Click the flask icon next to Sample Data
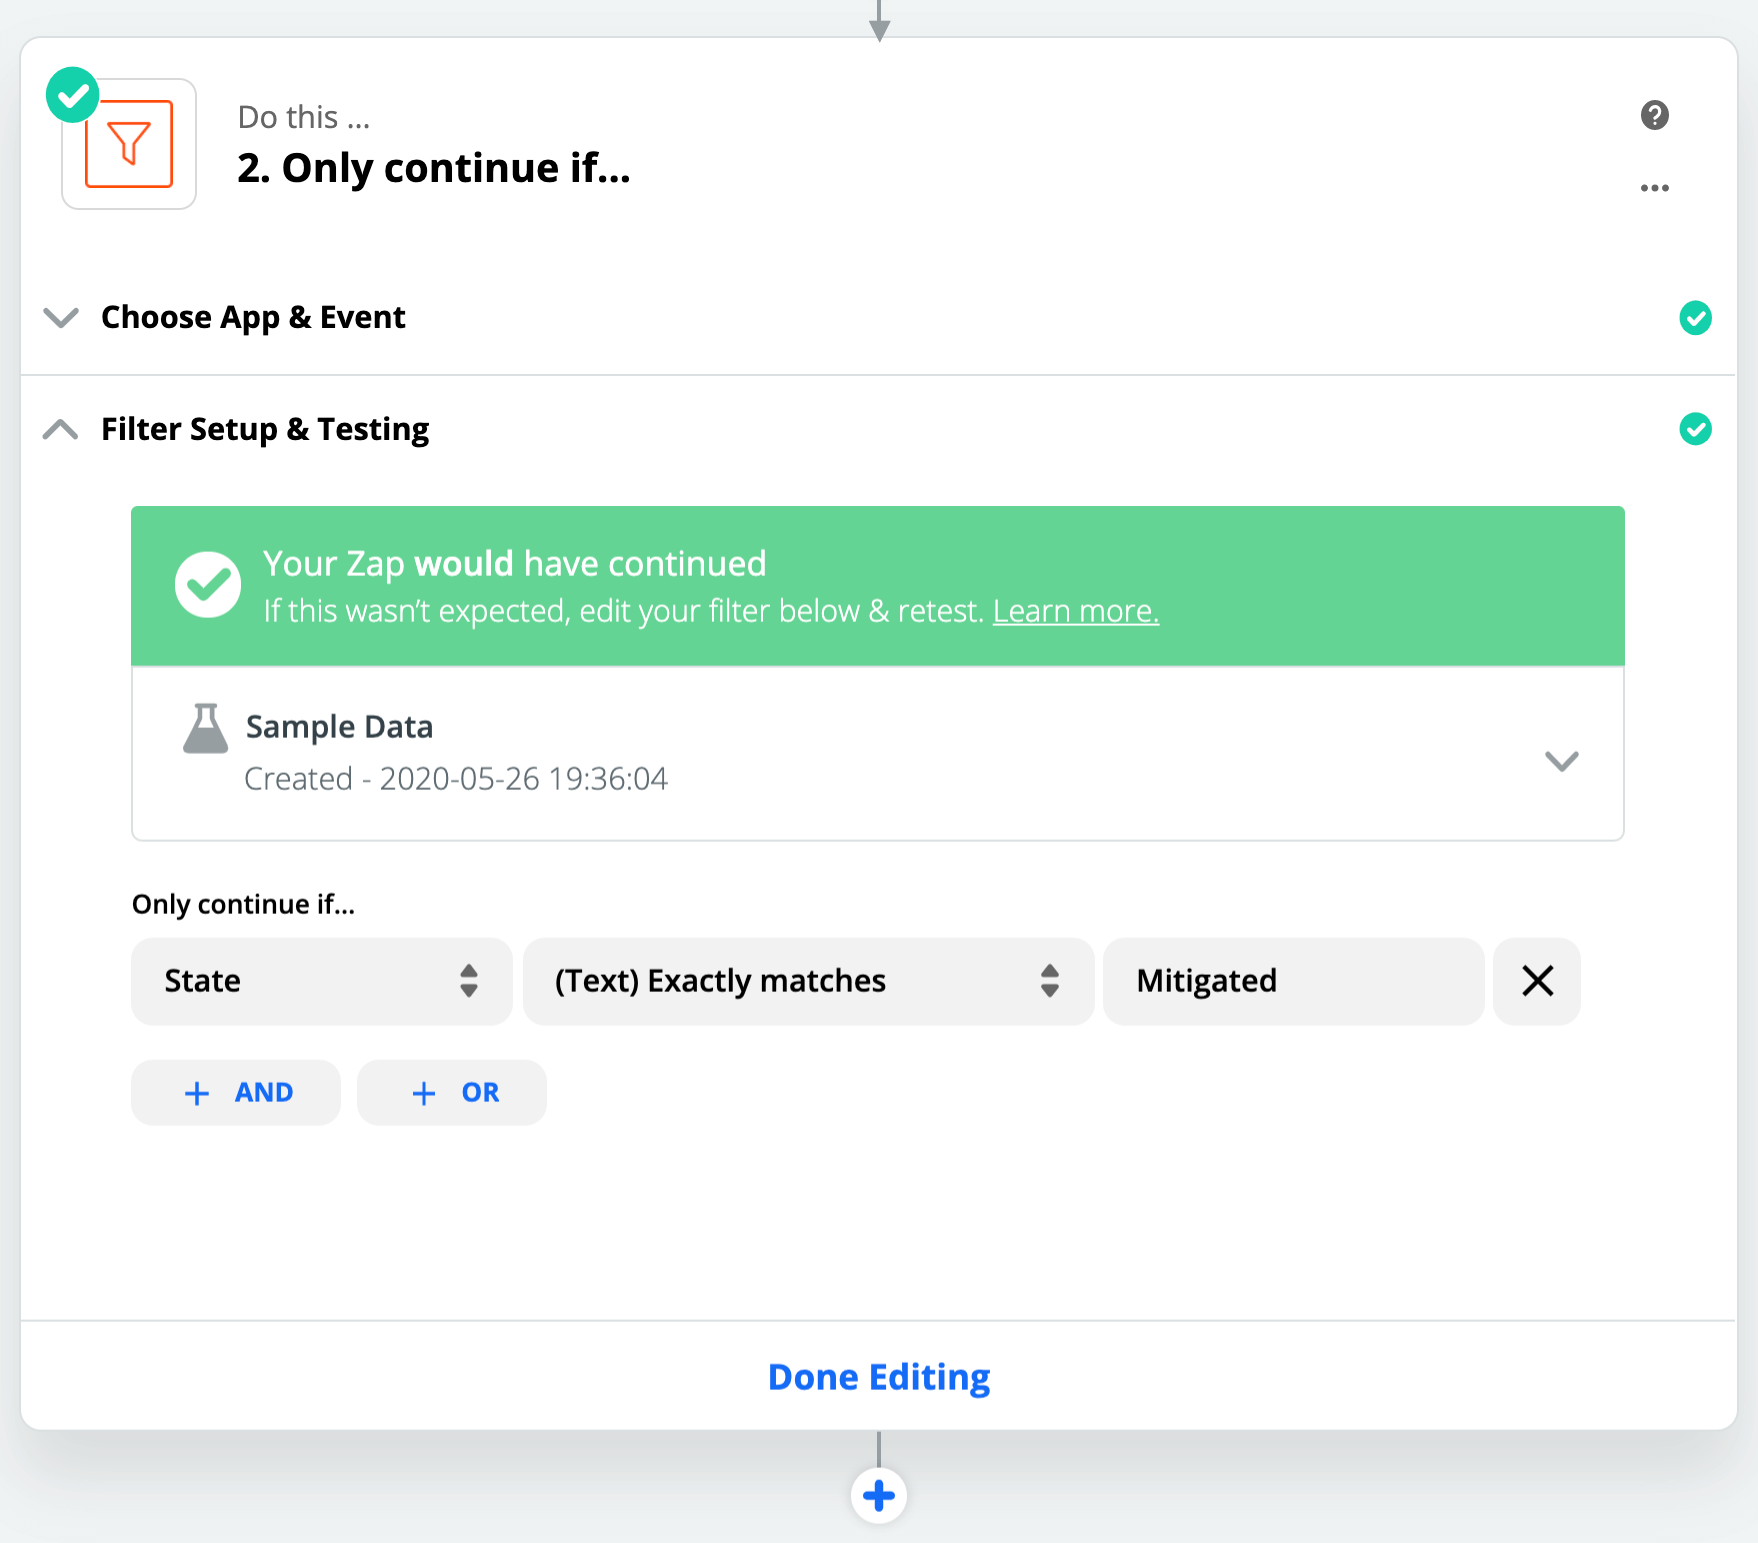The height and width of the screenshot is (1543, 1758). click(206, 728)
